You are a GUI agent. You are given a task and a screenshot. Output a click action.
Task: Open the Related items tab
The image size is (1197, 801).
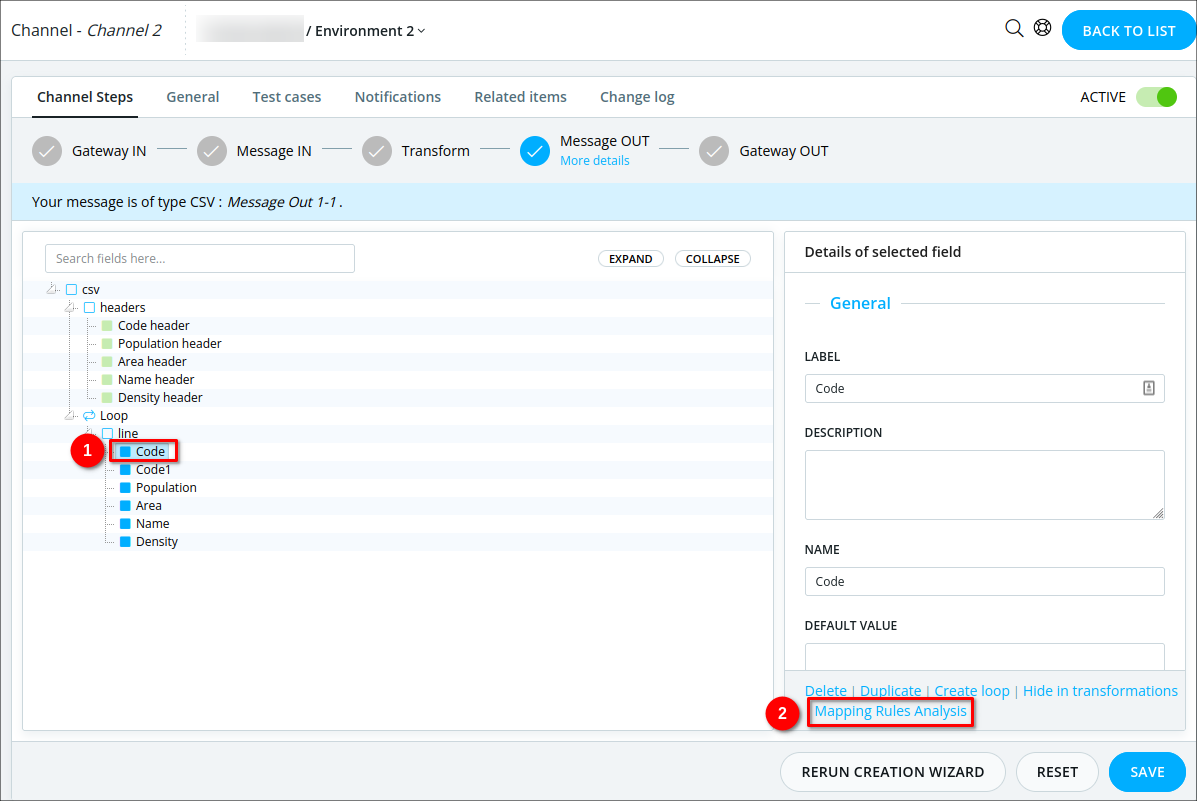point(521,97)
